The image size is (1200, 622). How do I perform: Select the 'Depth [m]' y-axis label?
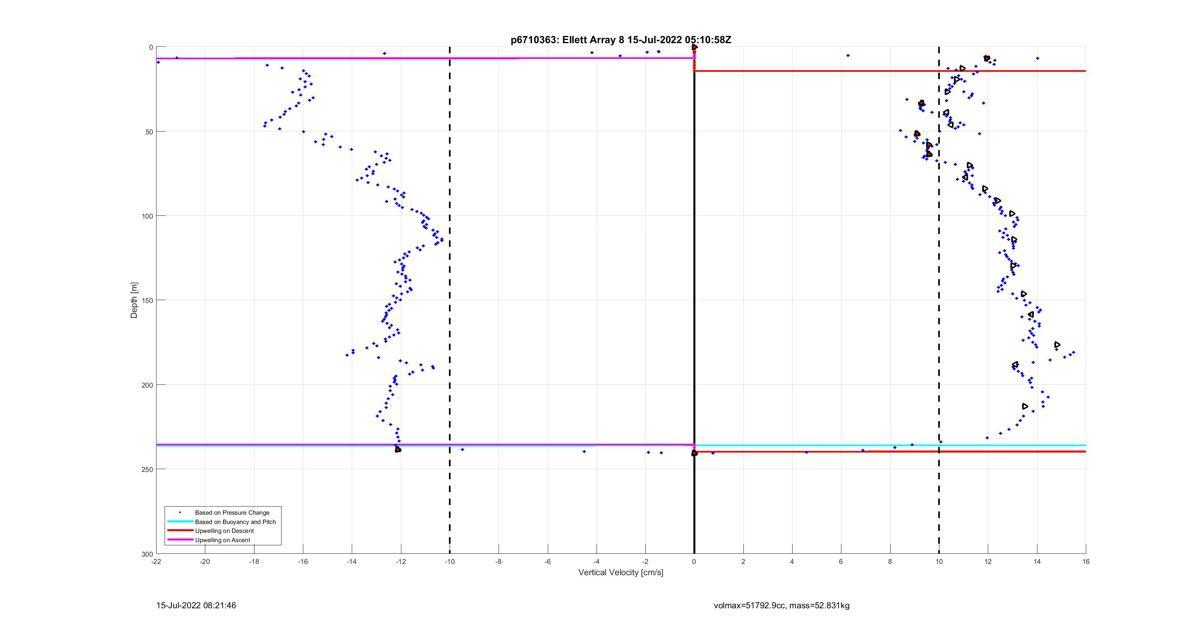(x=134, y=300)
